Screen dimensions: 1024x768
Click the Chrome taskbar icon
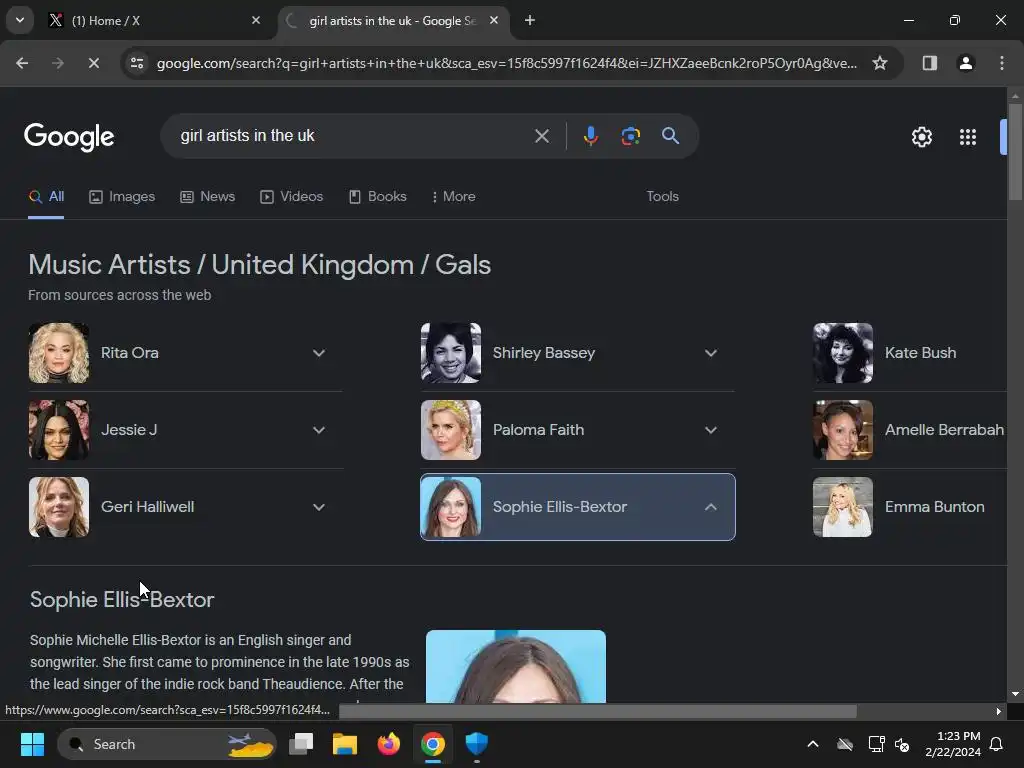coord(432,744)
